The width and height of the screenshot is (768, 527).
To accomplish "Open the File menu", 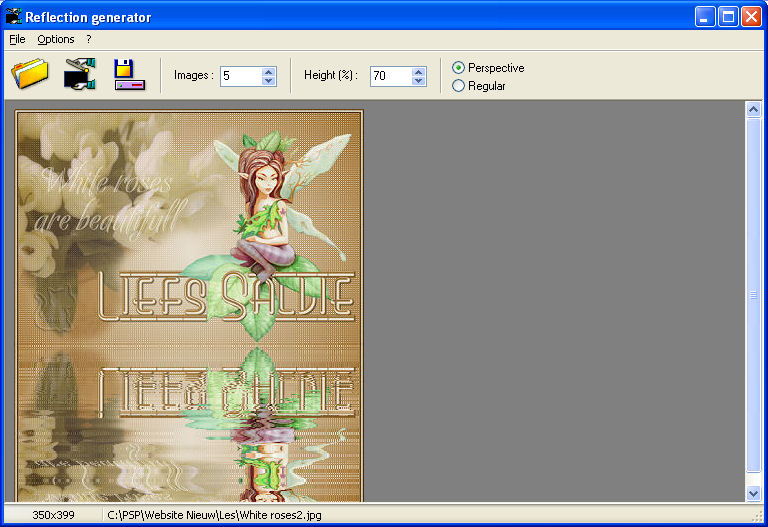I will [17, 39].
